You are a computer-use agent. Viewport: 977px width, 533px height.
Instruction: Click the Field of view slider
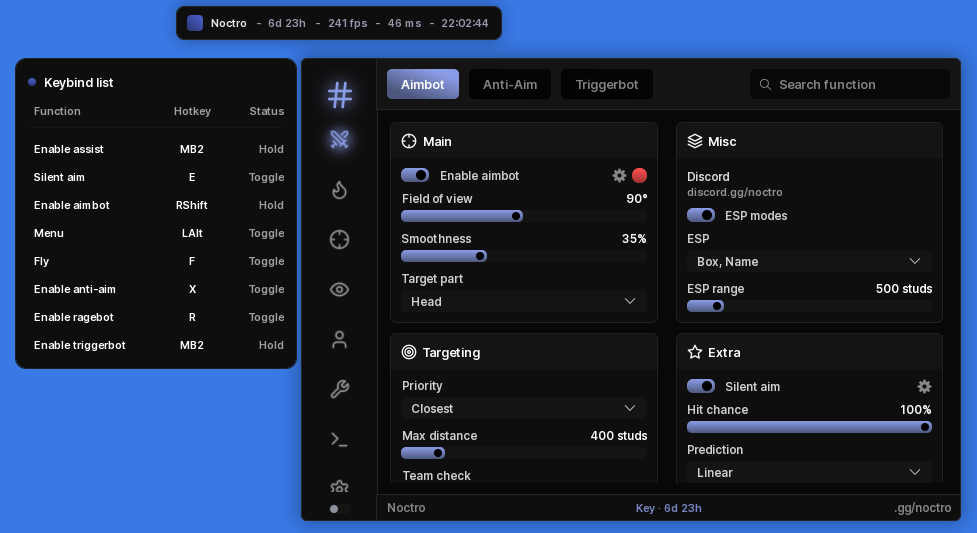(523, 216)
